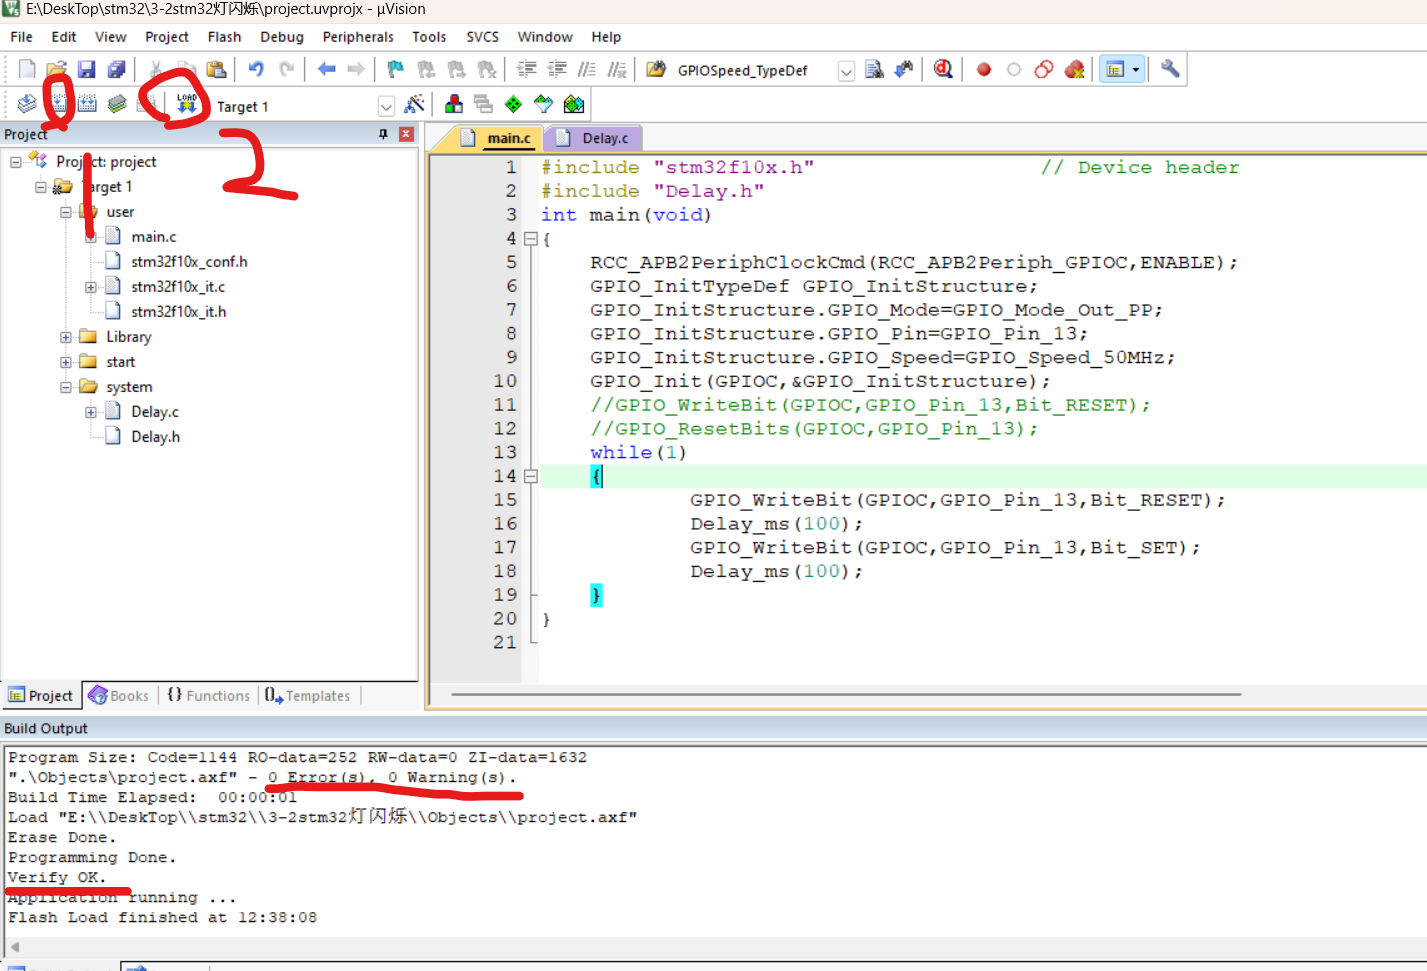Click Select Software Packs funnel icon

click(x=543, y=104)
